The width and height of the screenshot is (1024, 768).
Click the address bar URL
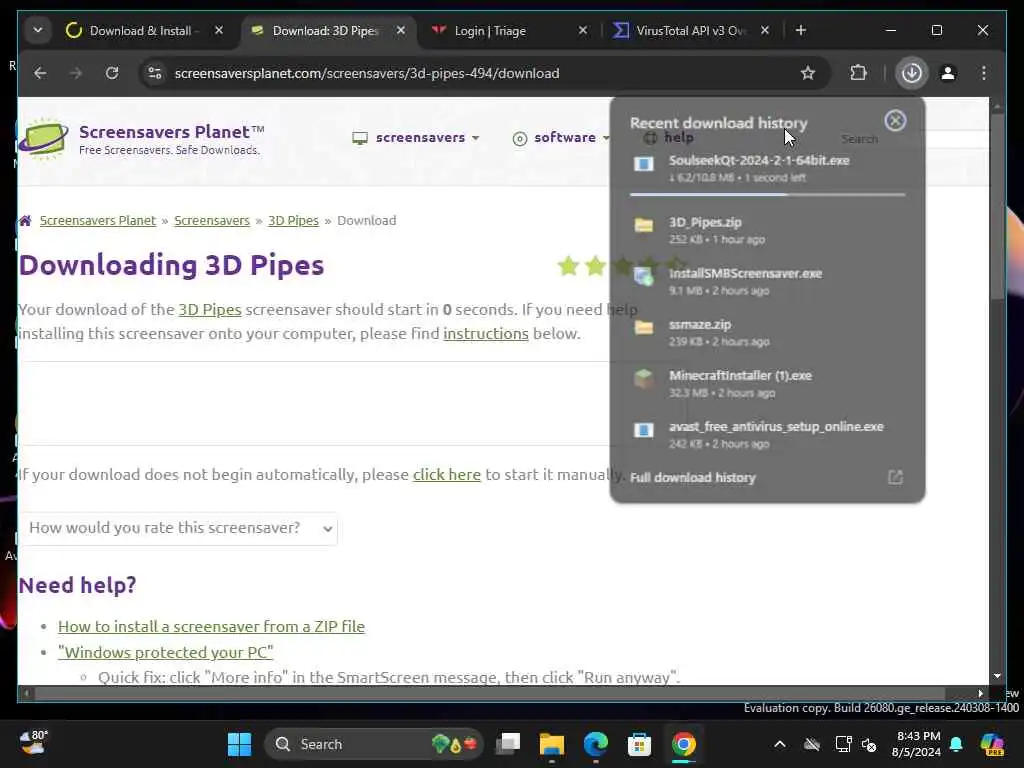pyautogui.click(x=366, y=73)
